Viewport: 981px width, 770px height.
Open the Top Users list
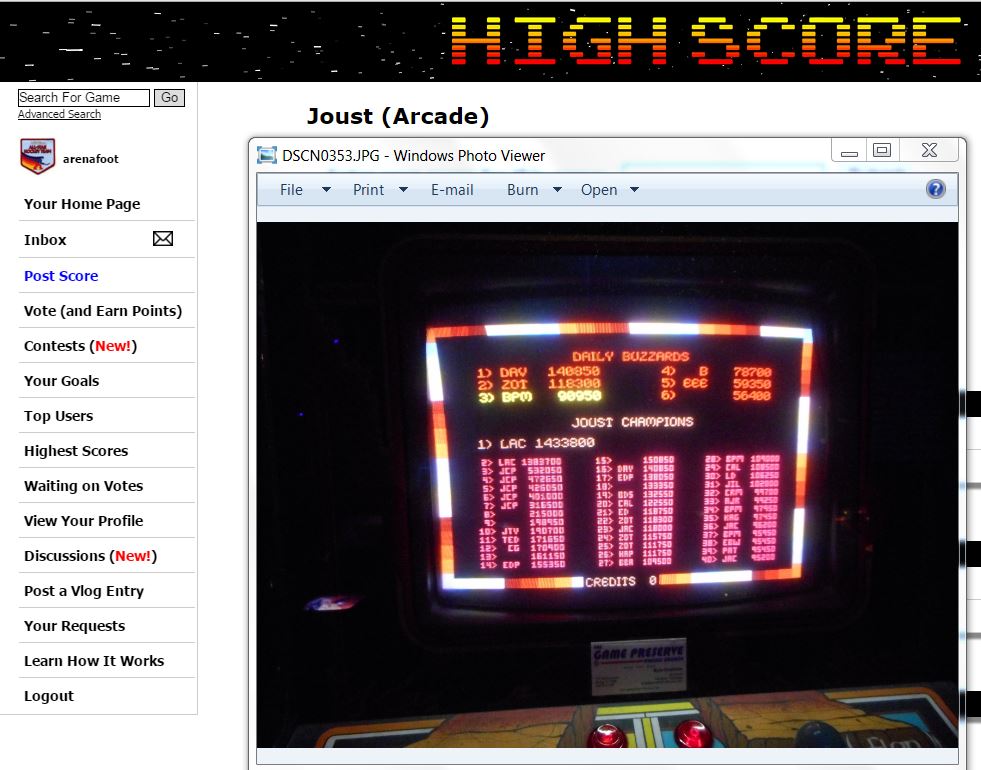(59, 416)
